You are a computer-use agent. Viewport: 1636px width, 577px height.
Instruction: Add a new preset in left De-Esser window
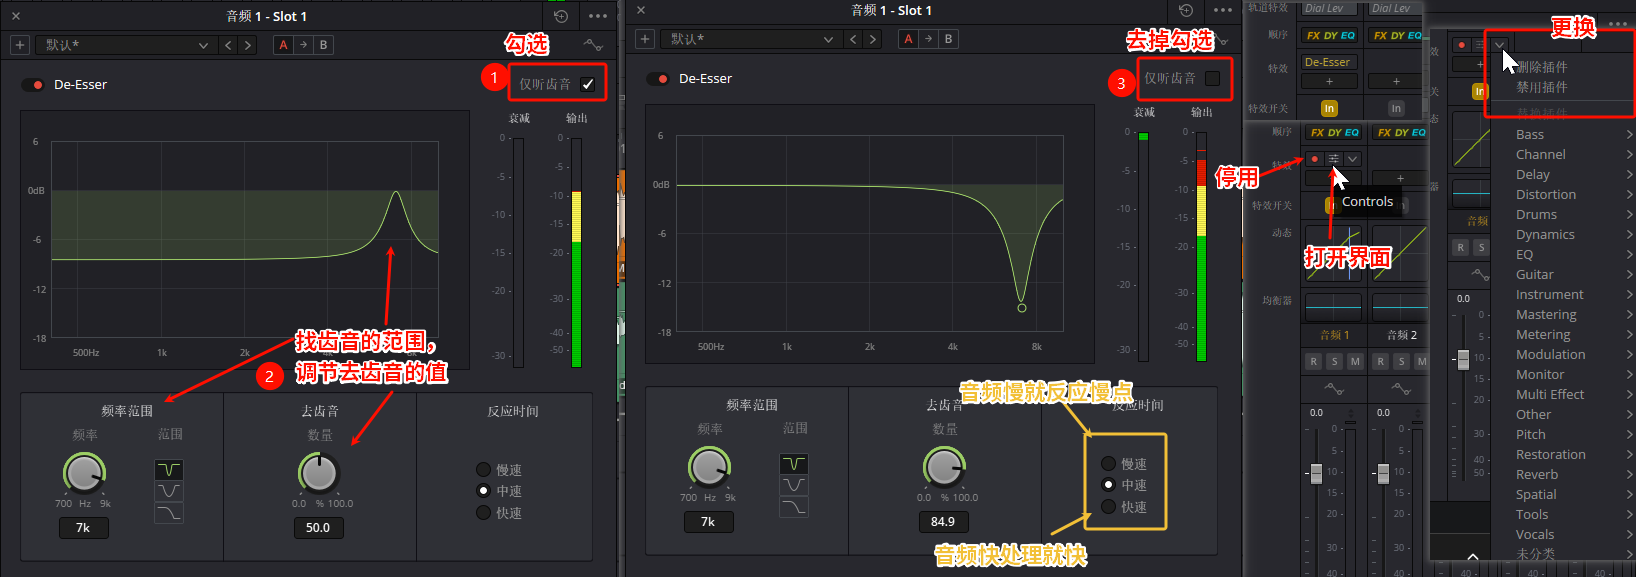tap(19, 45)
